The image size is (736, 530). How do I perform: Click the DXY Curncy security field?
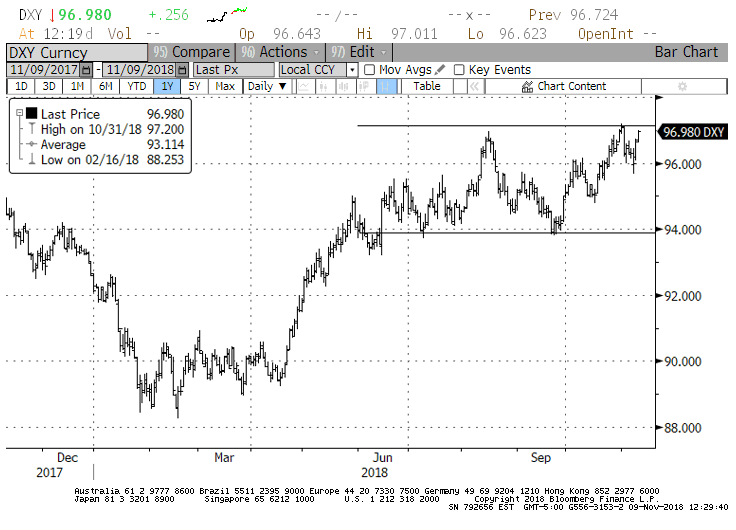(x=77, y=53)
